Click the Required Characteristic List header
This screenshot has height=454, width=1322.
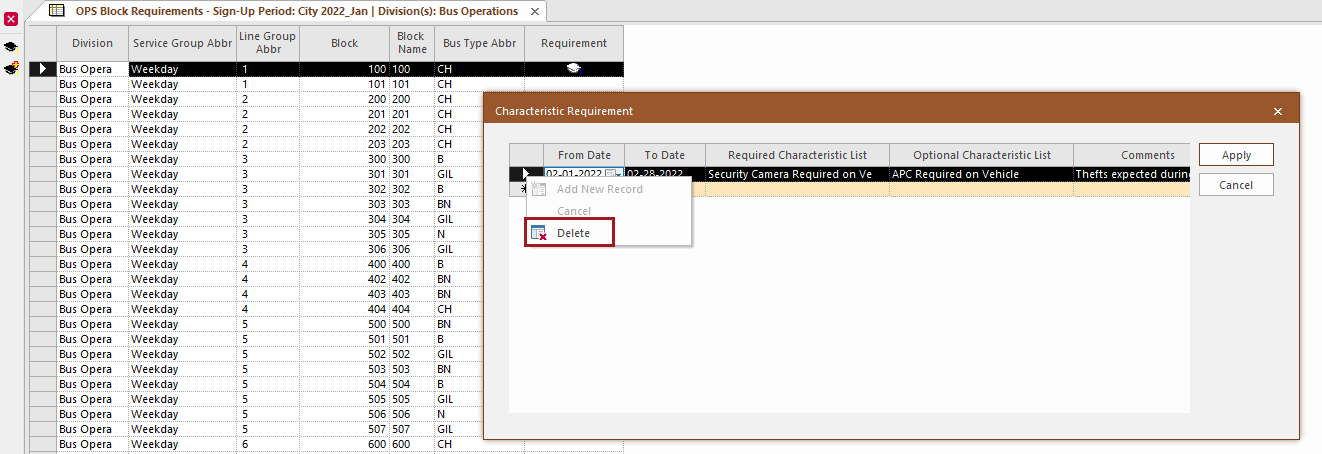795,155
